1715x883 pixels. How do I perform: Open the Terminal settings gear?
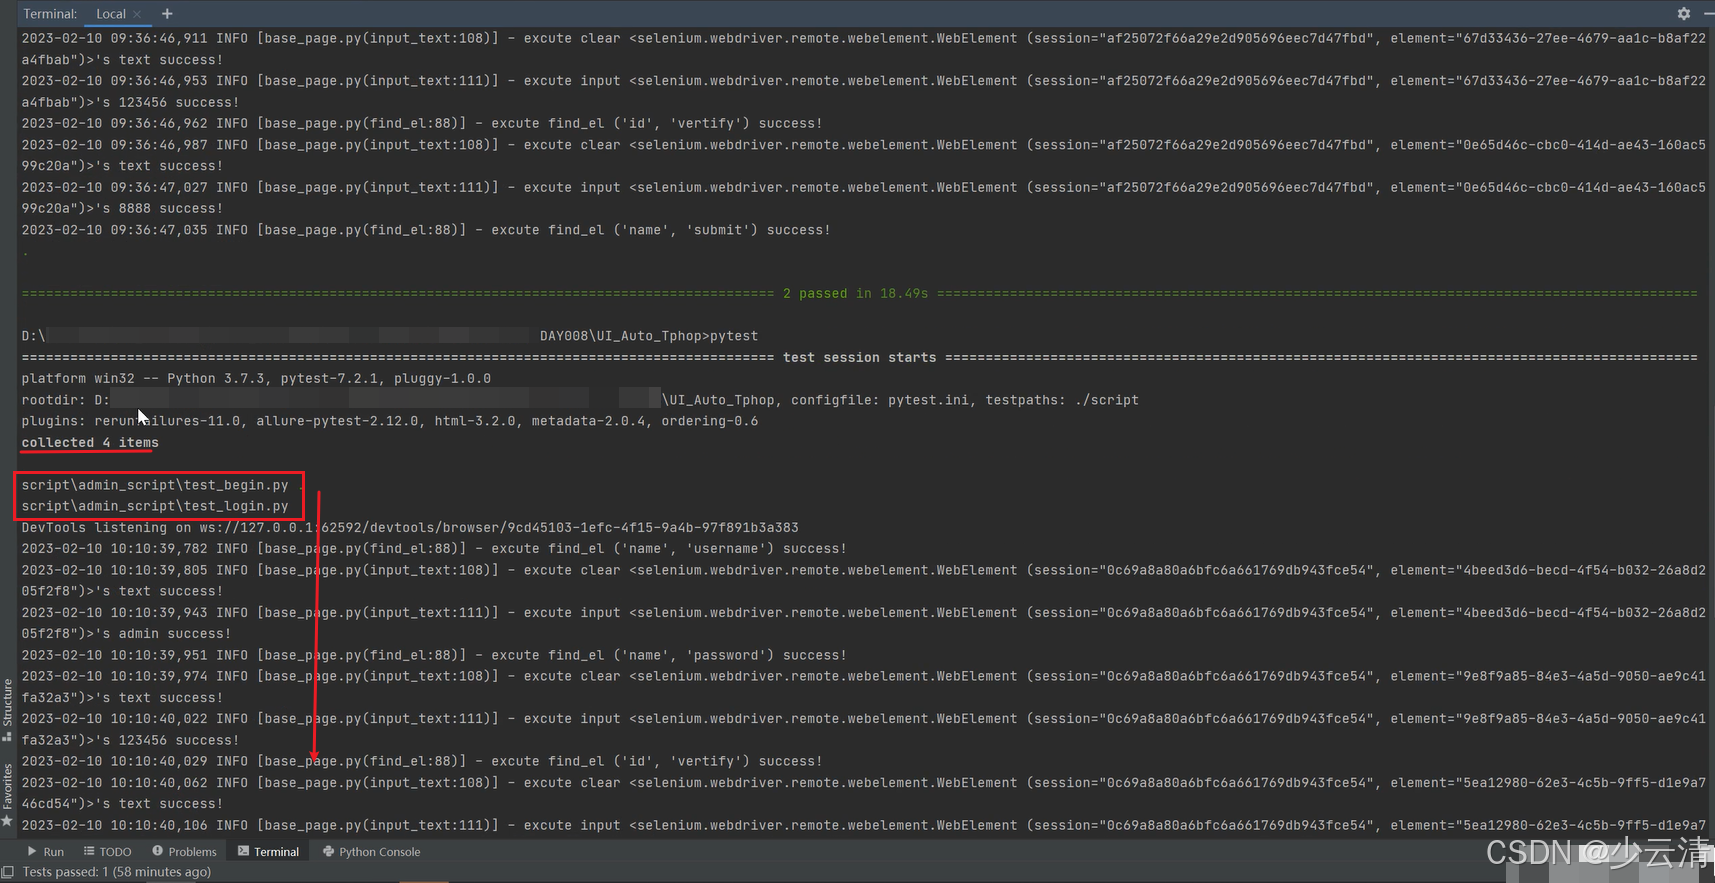coord(1684,14)
